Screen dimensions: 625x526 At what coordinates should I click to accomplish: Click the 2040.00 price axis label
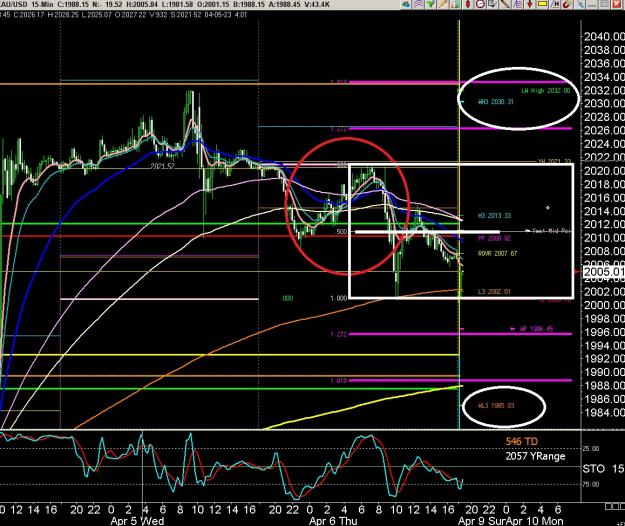pos(604,37)
